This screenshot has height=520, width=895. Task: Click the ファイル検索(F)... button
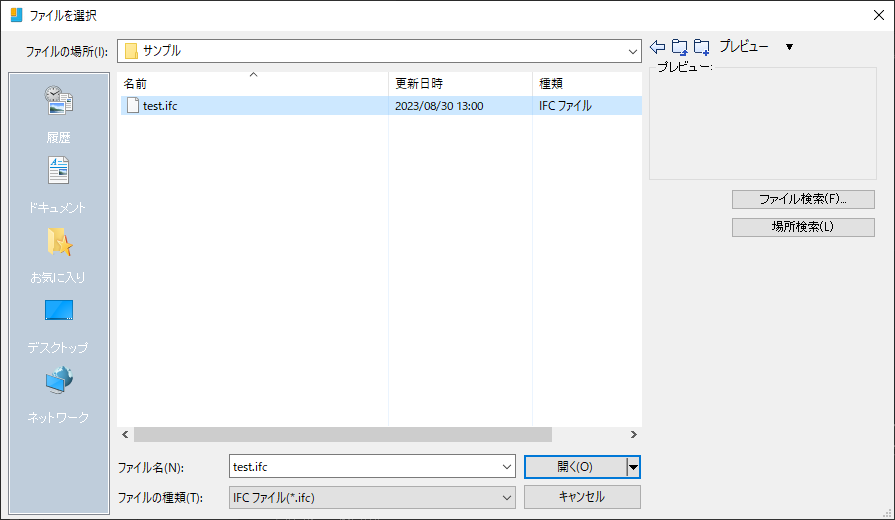pyautogui.click(x=803, y=199)
